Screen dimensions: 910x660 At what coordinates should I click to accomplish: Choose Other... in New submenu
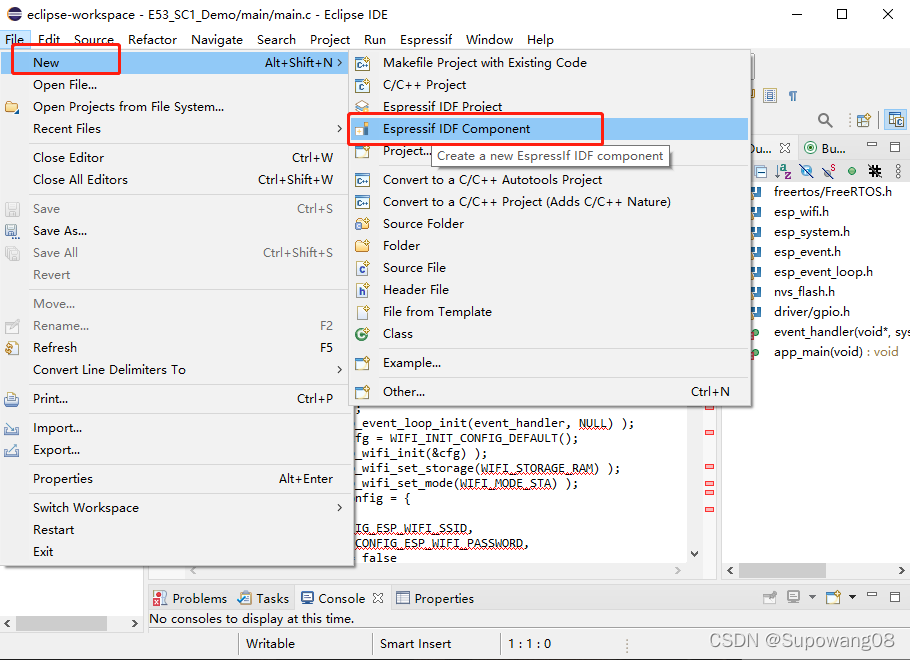pyautogui.click(x=549, y=392)
